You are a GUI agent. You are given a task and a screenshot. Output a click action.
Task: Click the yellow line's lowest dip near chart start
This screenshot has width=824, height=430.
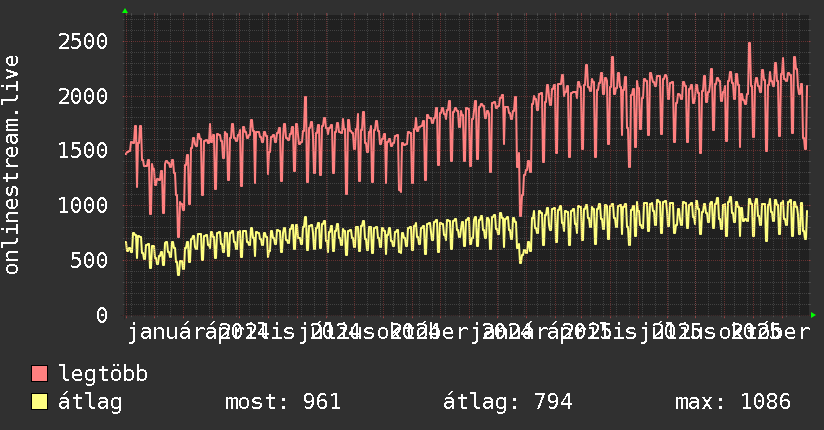click(x=179, y=273)
